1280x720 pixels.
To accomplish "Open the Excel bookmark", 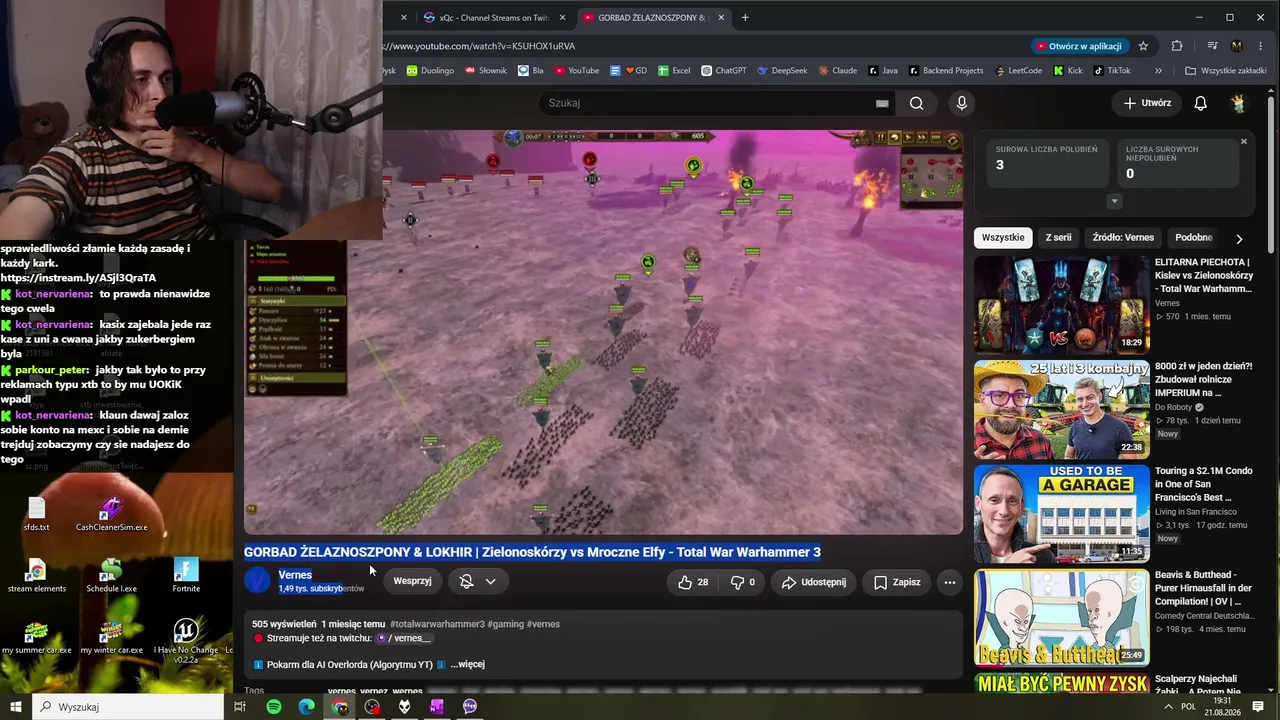I will [x=673, y=71].
